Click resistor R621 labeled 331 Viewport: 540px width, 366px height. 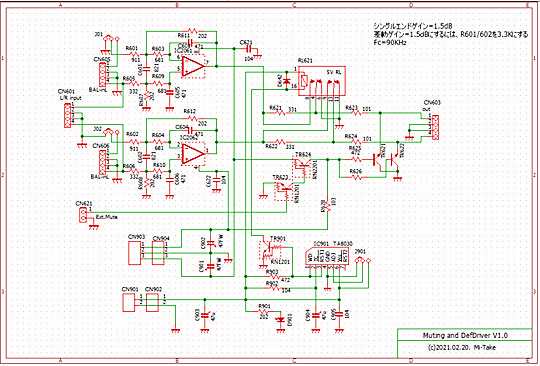click(x=280, y=112)
